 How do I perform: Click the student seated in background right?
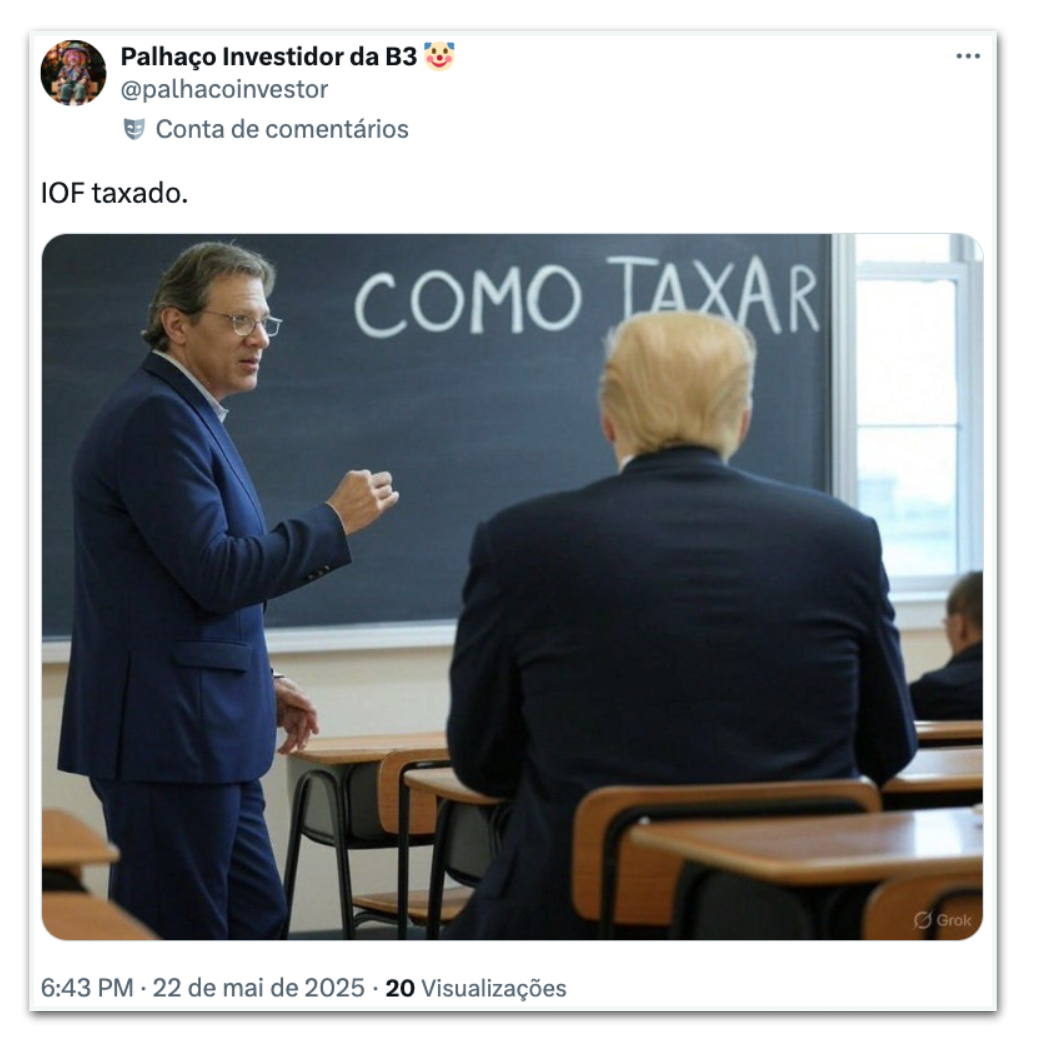[x=949, y=647]
